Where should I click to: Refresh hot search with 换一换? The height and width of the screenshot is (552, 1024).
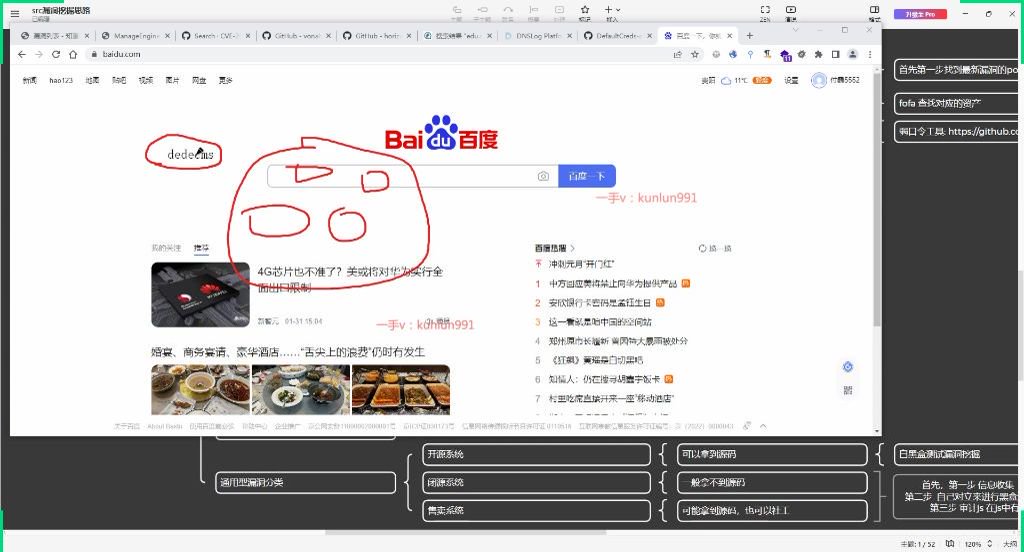[715, 248]
